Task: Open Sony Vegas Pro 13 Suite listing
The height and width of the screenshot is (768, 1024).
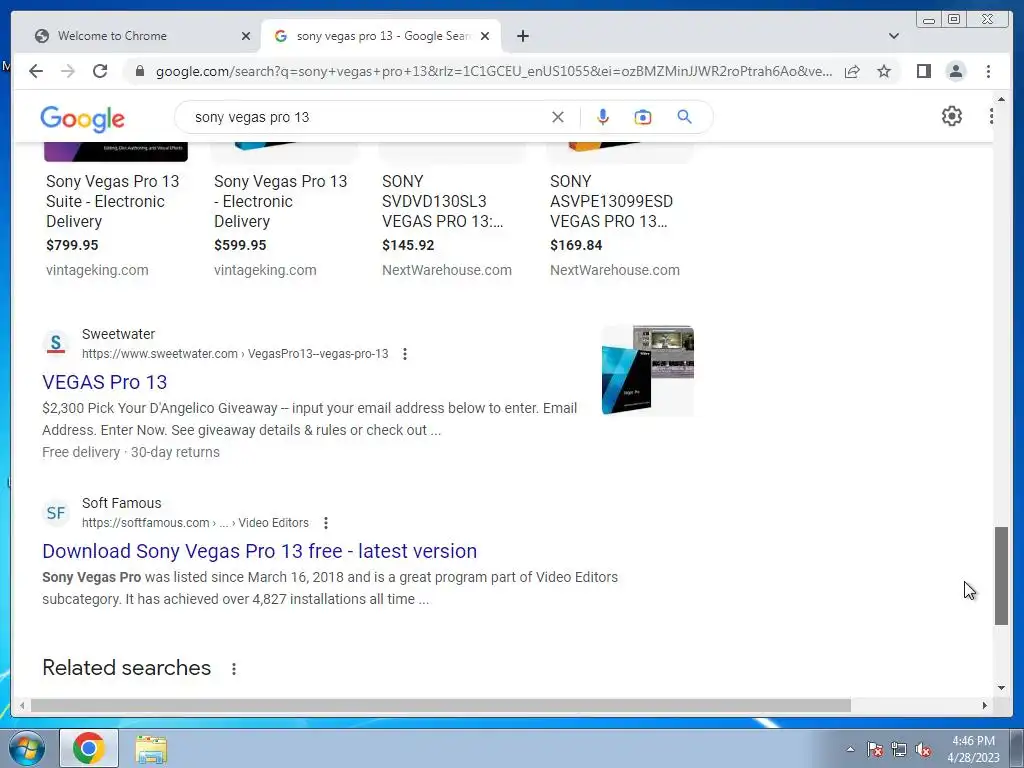Action: pos(112,201)
